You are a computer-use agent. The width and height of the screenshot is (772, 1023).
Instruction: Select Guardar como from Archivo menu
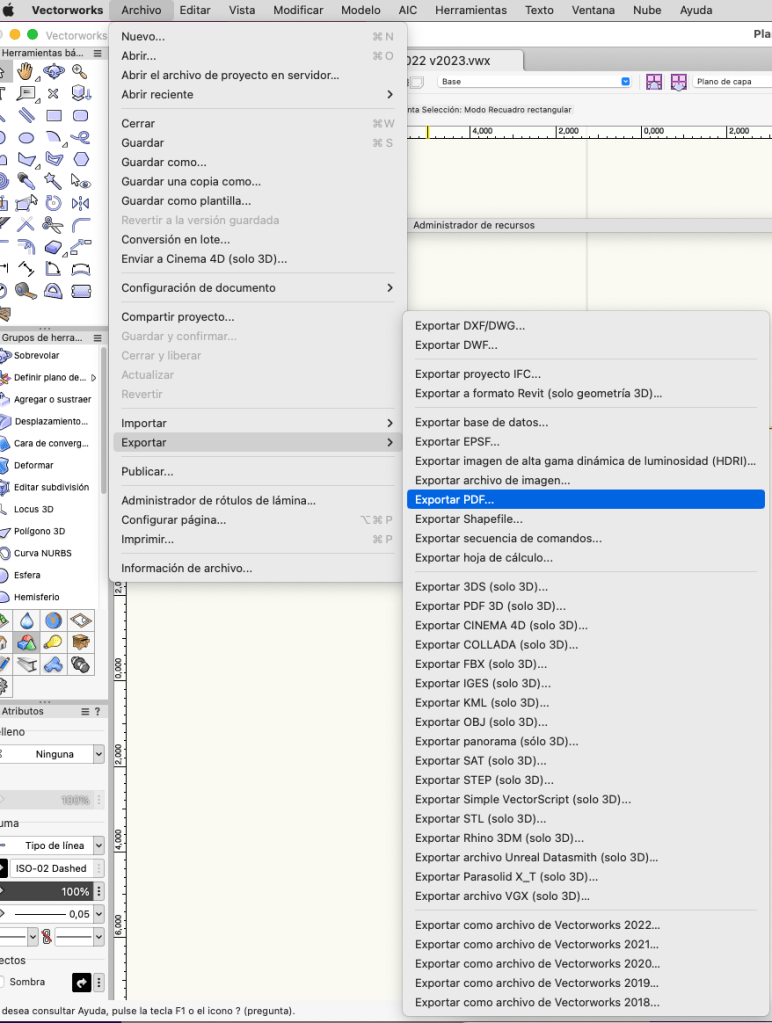coord(163,162)
